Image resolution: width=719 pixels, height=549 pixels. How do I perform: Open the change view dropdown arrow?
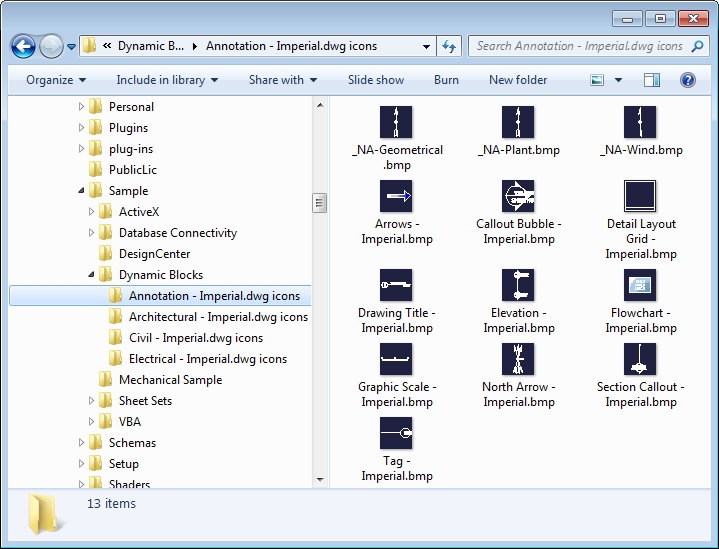coord(618,80)
